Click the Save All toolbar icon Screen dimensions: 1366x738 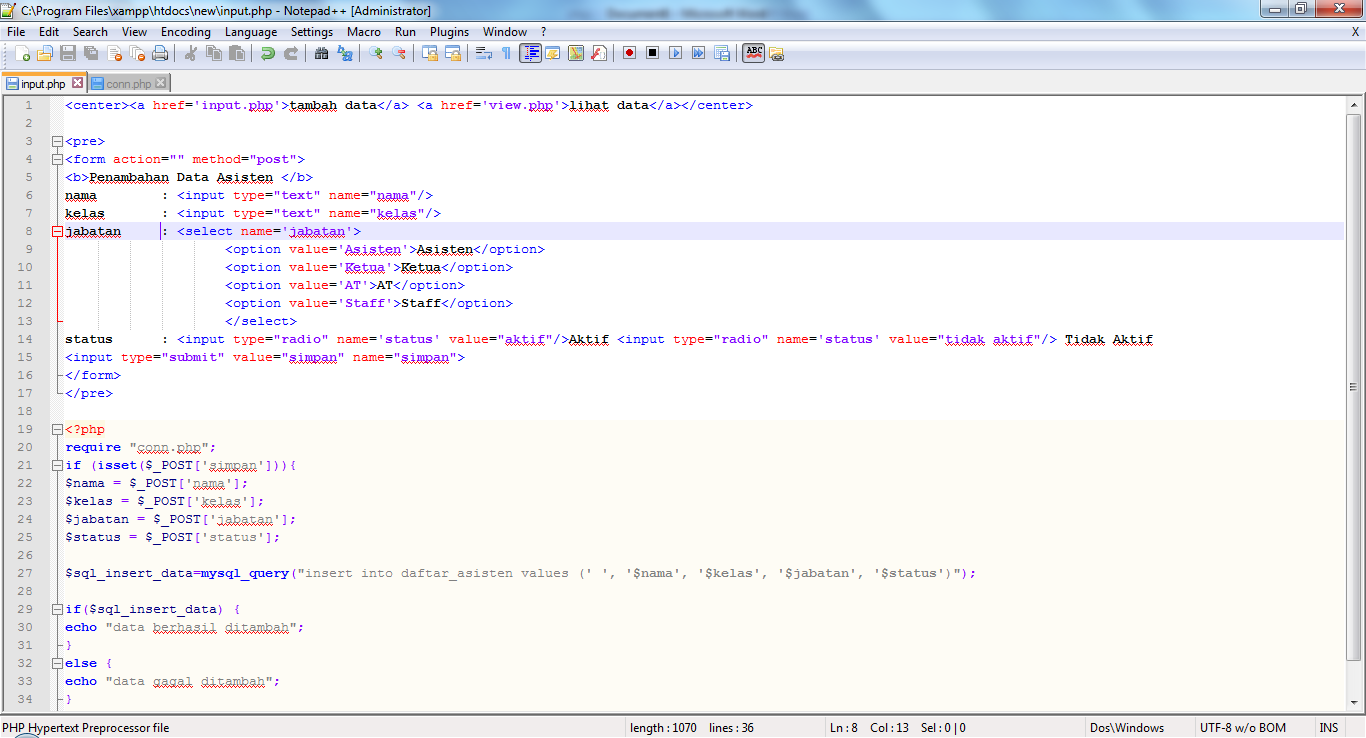(x=91, y=53)
